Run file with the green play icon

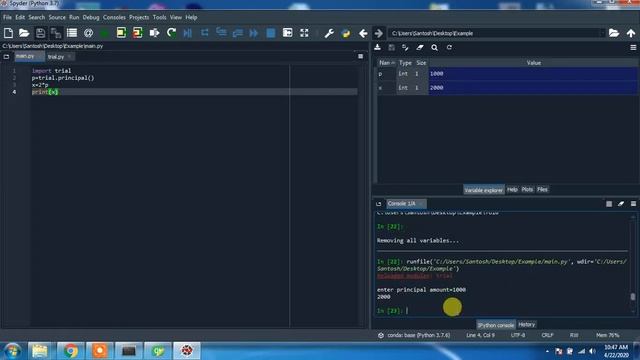tap(104, 33)
